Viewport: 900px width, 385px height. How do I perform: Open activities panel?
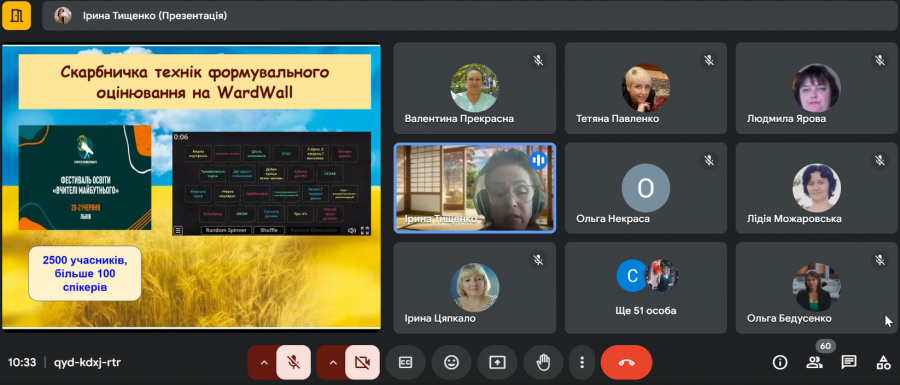click(x=883, y=362)
